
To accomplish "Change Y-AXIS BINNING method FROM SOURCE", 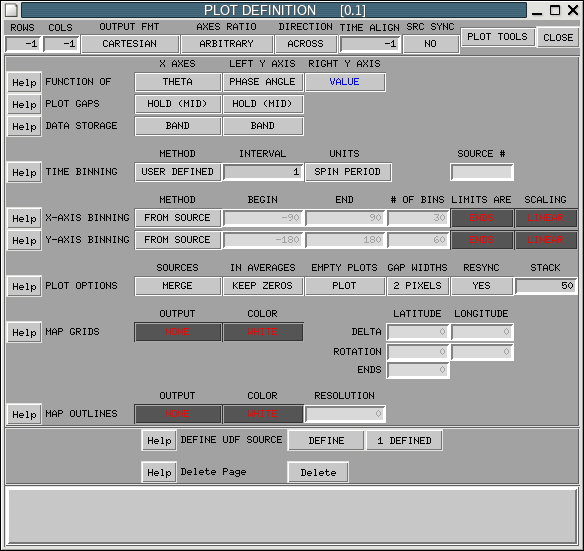I will tap(178, 240).
